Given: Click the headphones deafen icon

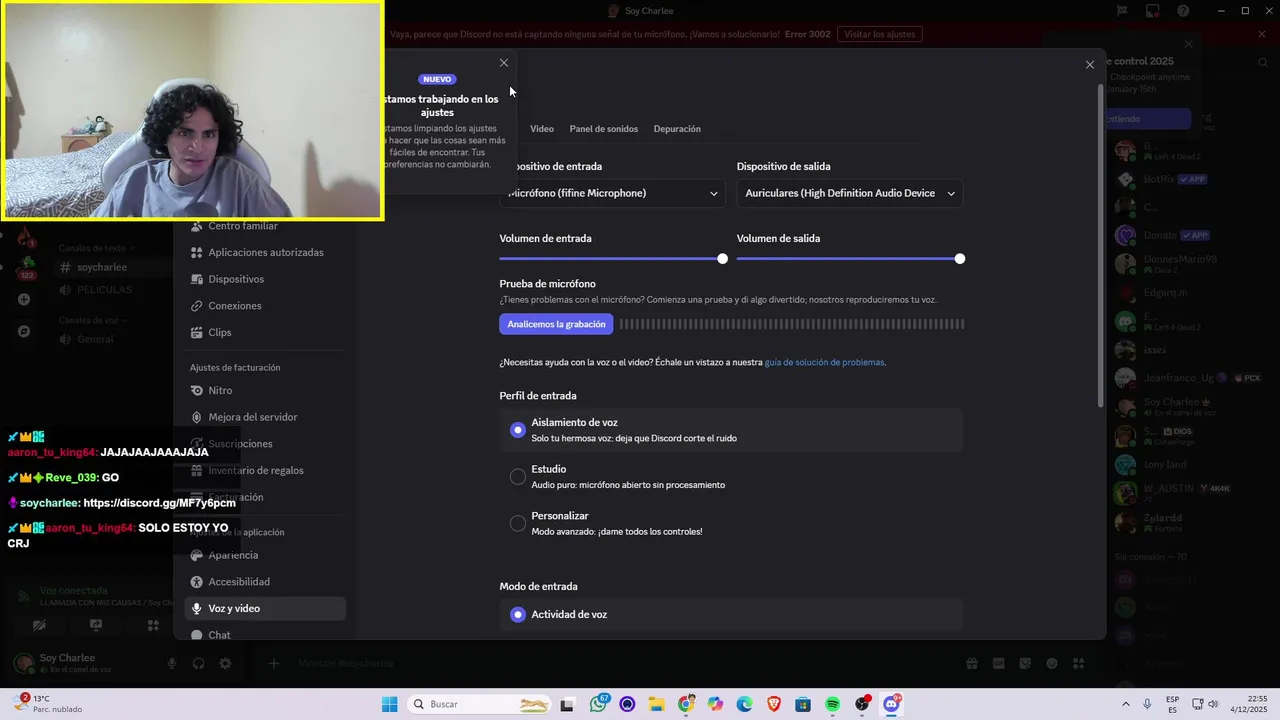Looking at the screenshot, I should point(198,663).
